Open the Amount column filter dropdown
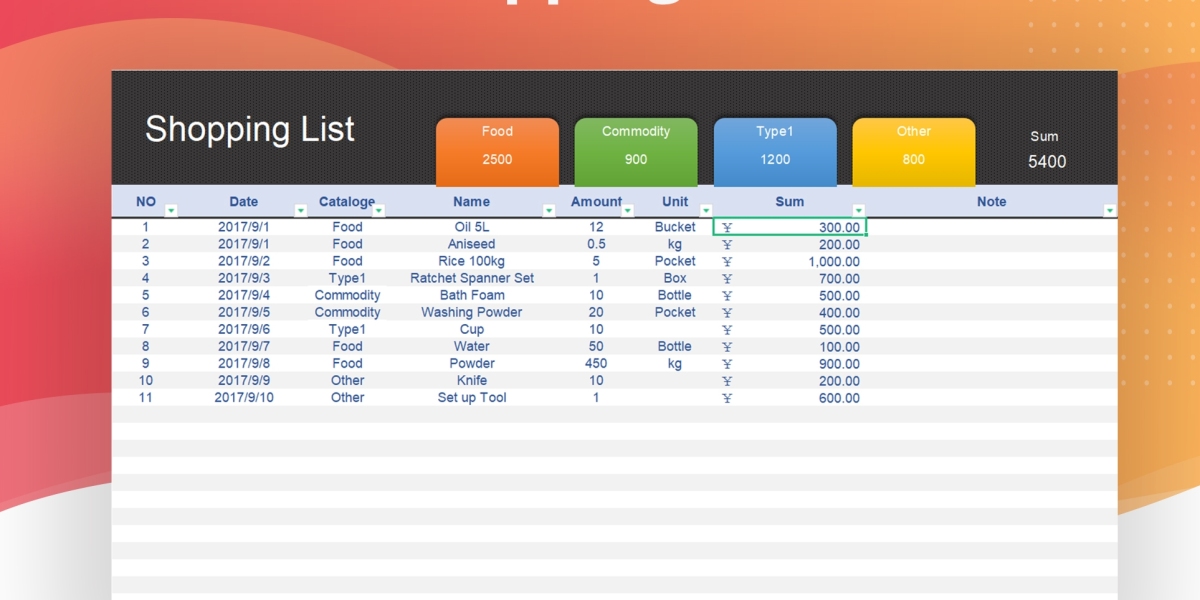The image size is (1200, 600). pos(628,210)
